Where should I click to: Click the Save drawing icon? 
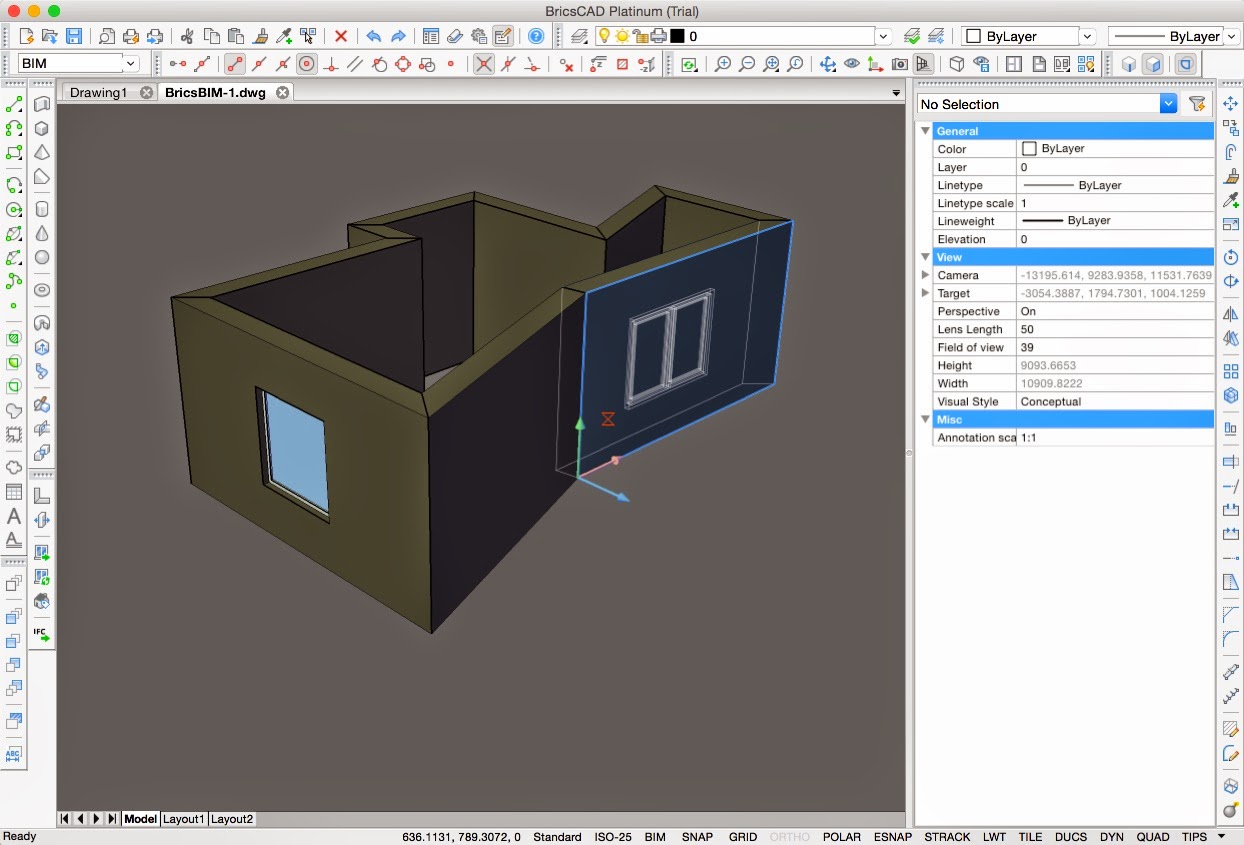tap(74, 36)
